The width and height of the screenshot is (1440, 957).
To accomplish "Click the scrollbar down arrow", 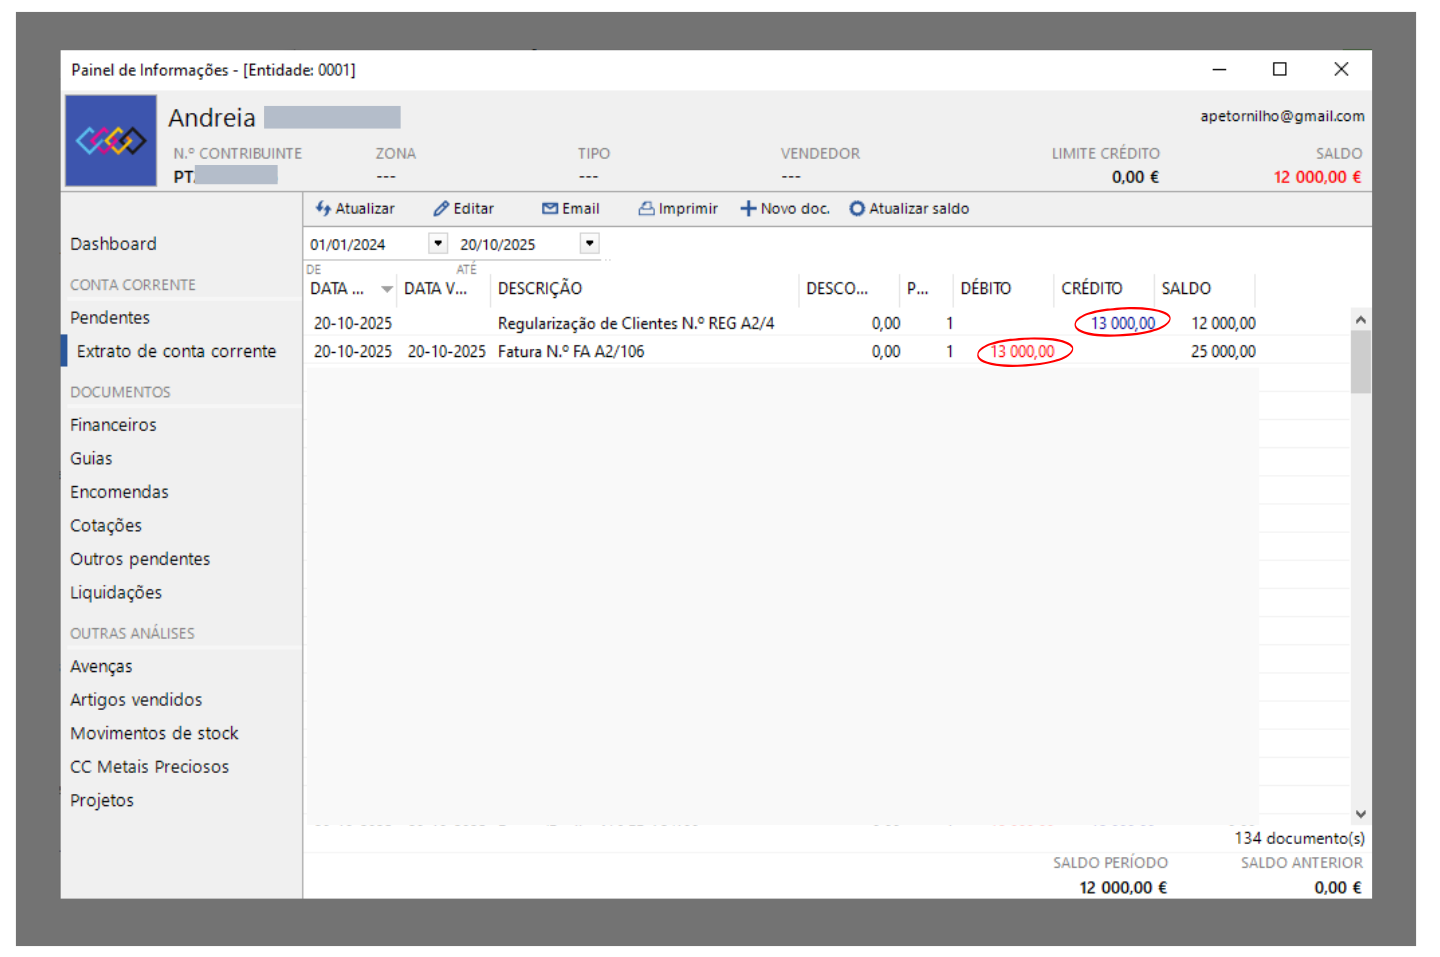I will (x=1360, y=815).
